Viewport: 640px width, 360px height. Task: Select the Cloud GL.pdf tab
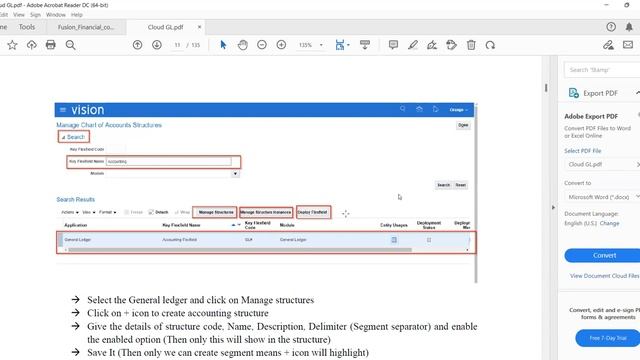pos(165,27)
